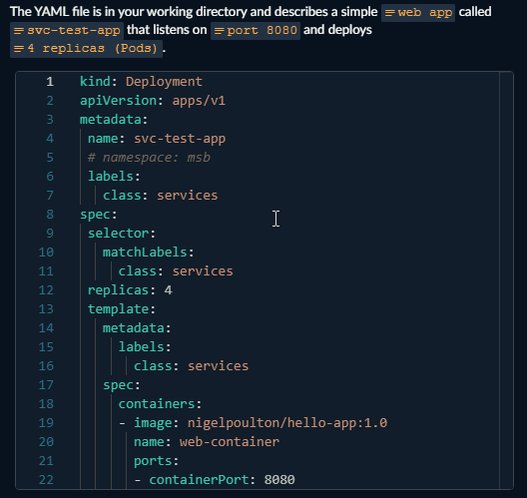Click the nested 'metadata:' key on line 14
The image size is (527, 498).
coord(137,328)
